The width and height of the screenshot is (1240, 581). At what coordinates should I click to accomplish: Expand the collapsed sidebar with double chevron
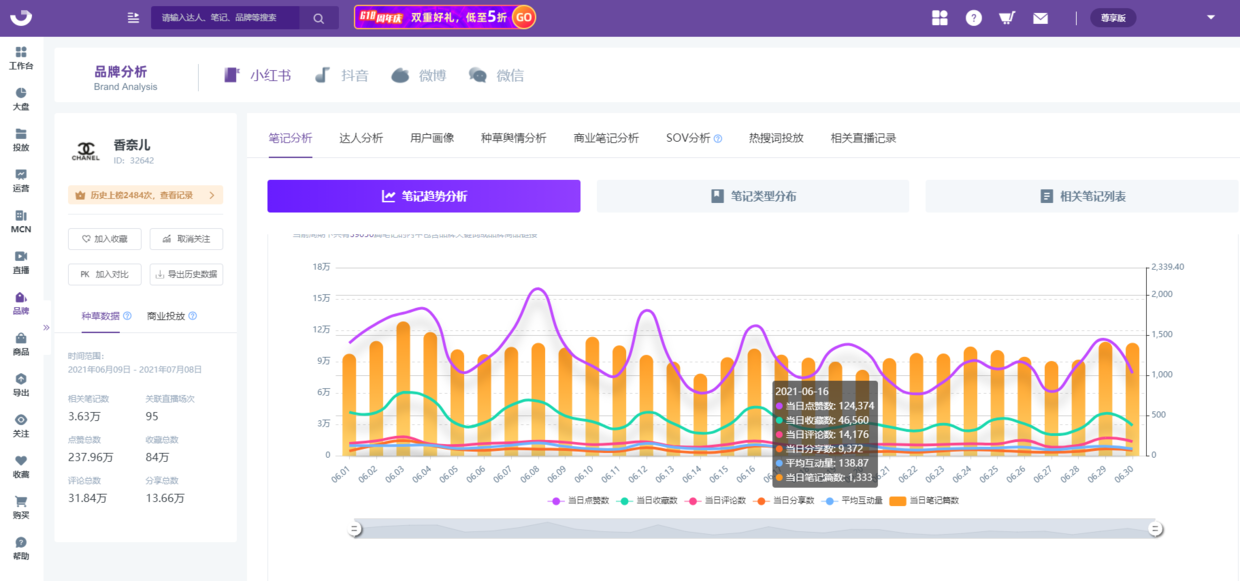[x=46, y=327]
